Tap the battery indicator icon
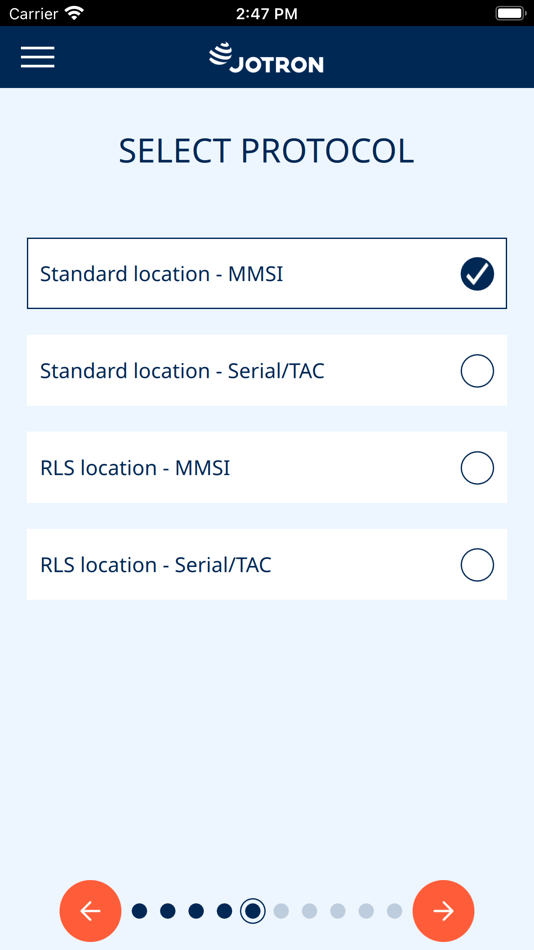 (x=509, y=13)
